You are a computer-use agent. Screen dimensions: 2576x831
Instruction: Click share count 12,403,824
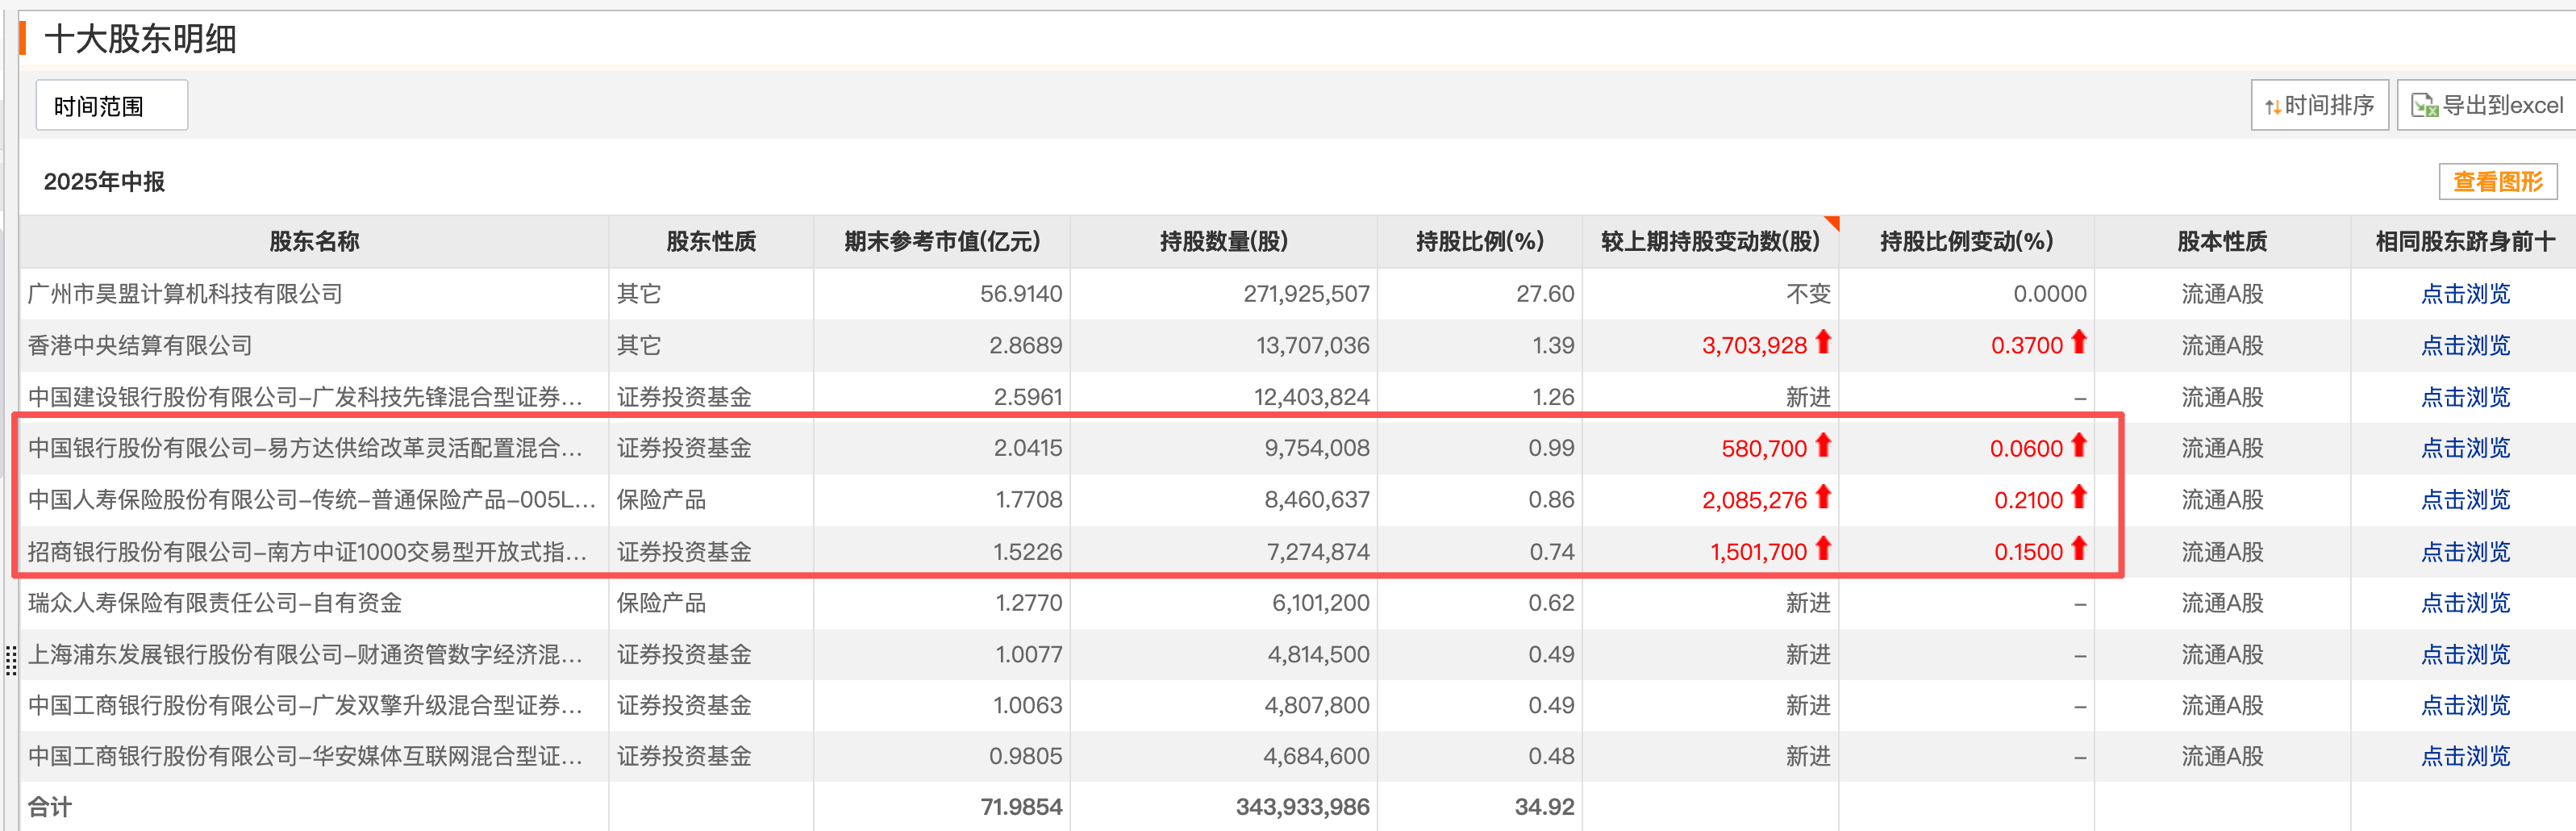click(1312, 397)
